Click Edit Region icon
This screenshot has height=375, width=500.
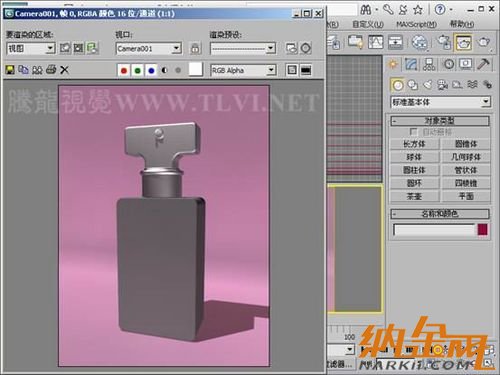click(65, 48)
